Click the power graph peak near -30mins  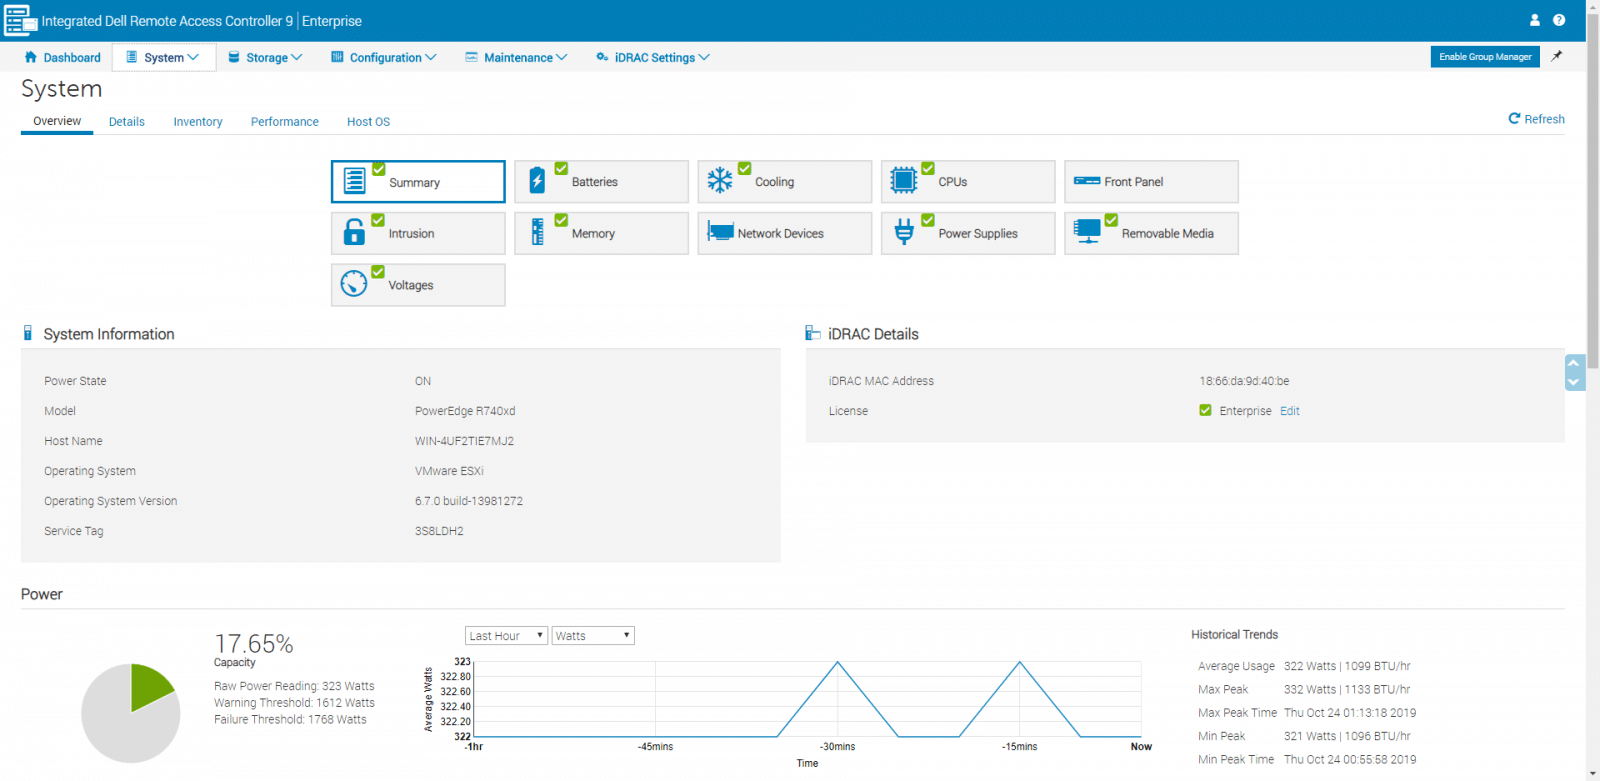(x=838, y=662)
